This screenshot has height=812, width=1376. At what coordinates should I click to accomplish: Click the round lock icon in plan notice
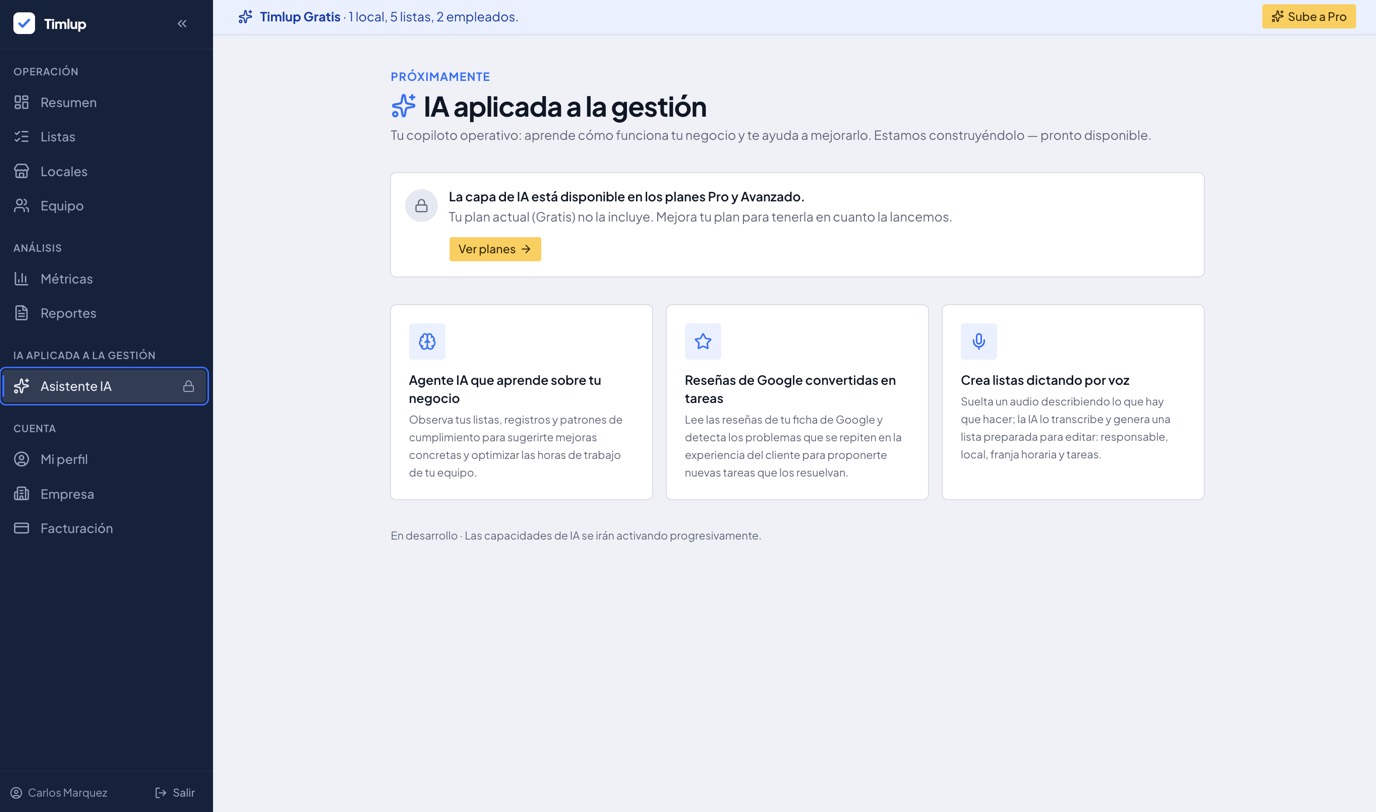[421, 206]
